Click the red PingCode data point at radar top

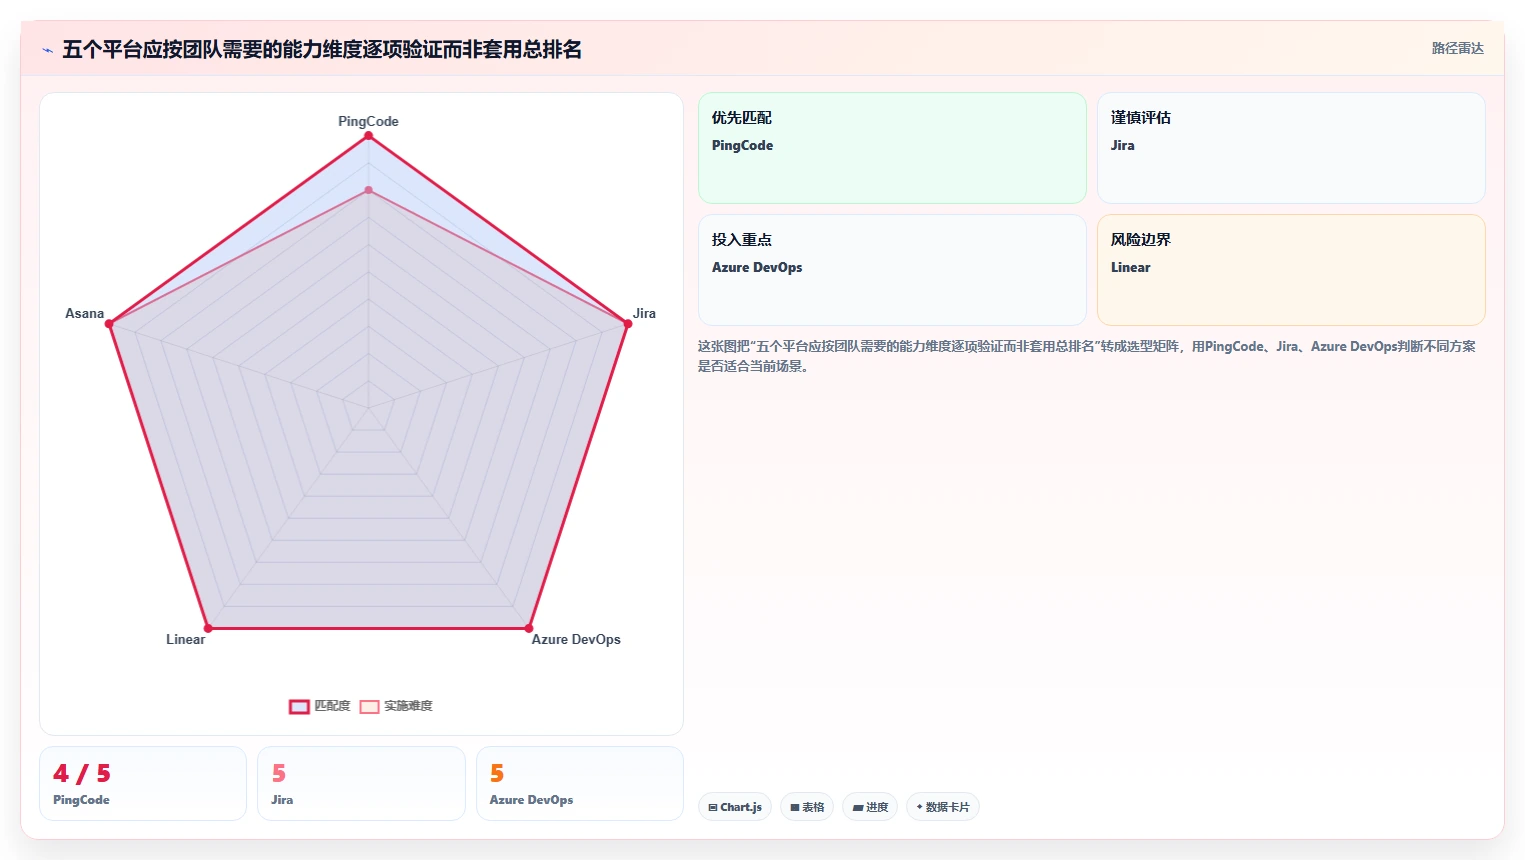368,136
